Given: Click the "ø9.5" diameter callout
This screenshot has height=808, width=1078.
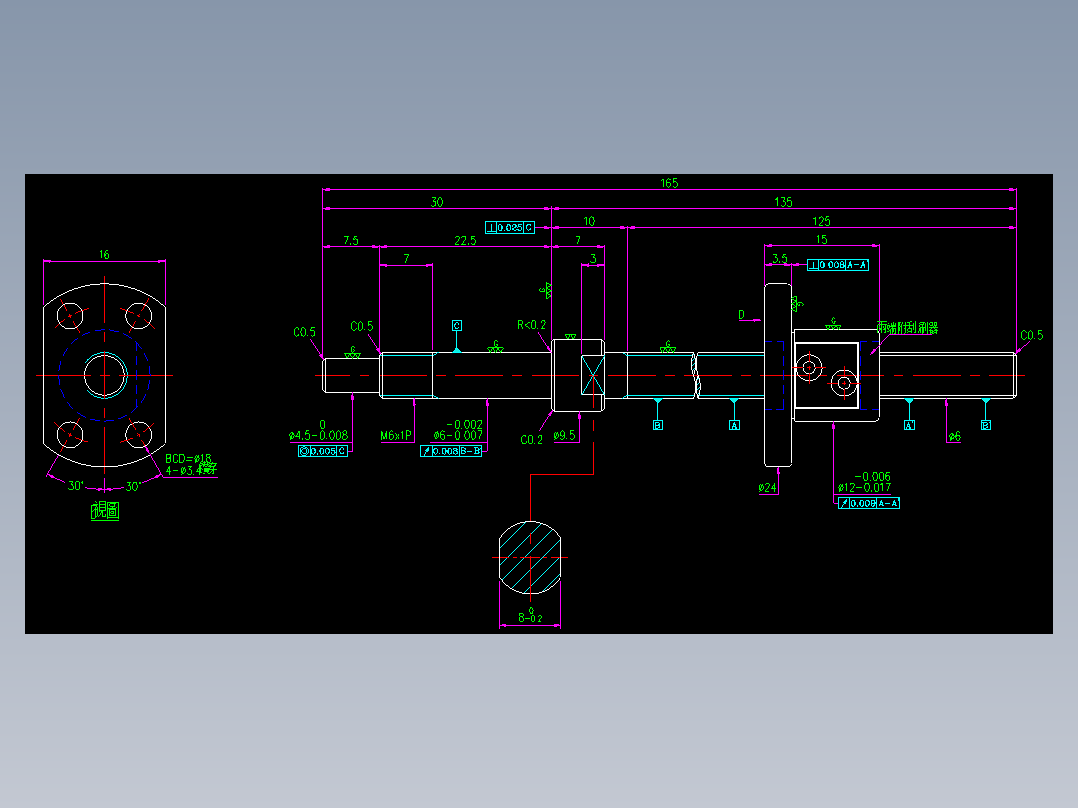Looking at the screenshot, I should click(564, 435).
